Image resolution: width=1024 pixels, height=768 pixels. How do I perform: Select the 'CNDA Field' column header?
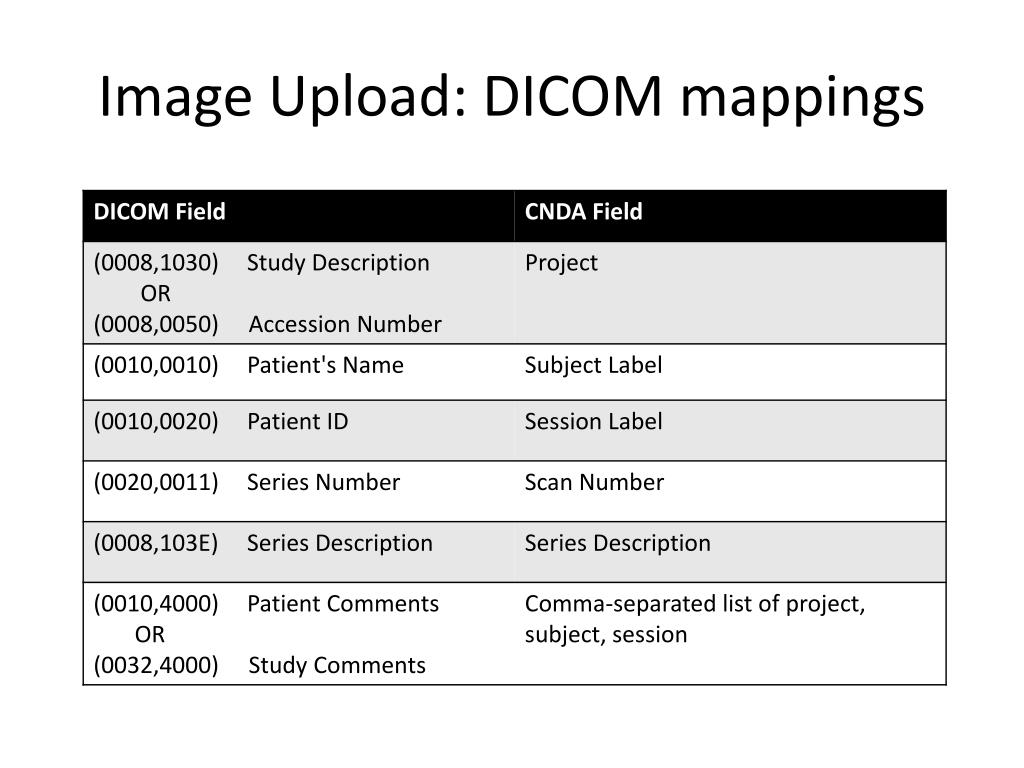click(x=583, y=212)
